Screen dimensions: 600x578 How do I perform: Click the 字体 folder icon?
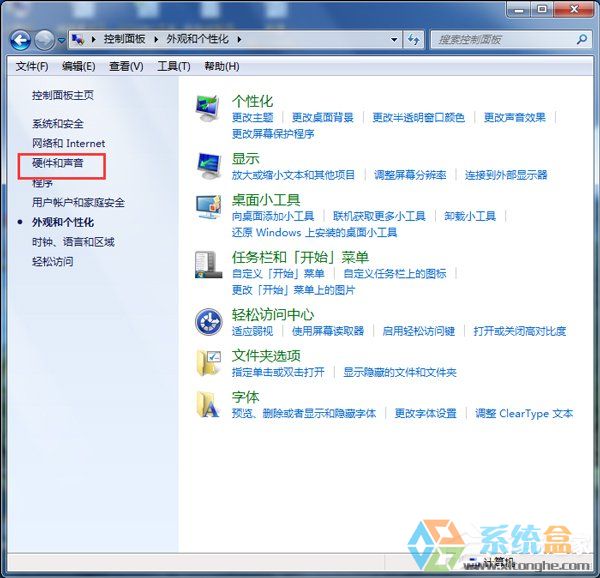pyautogui.click(x=208, y=404)
